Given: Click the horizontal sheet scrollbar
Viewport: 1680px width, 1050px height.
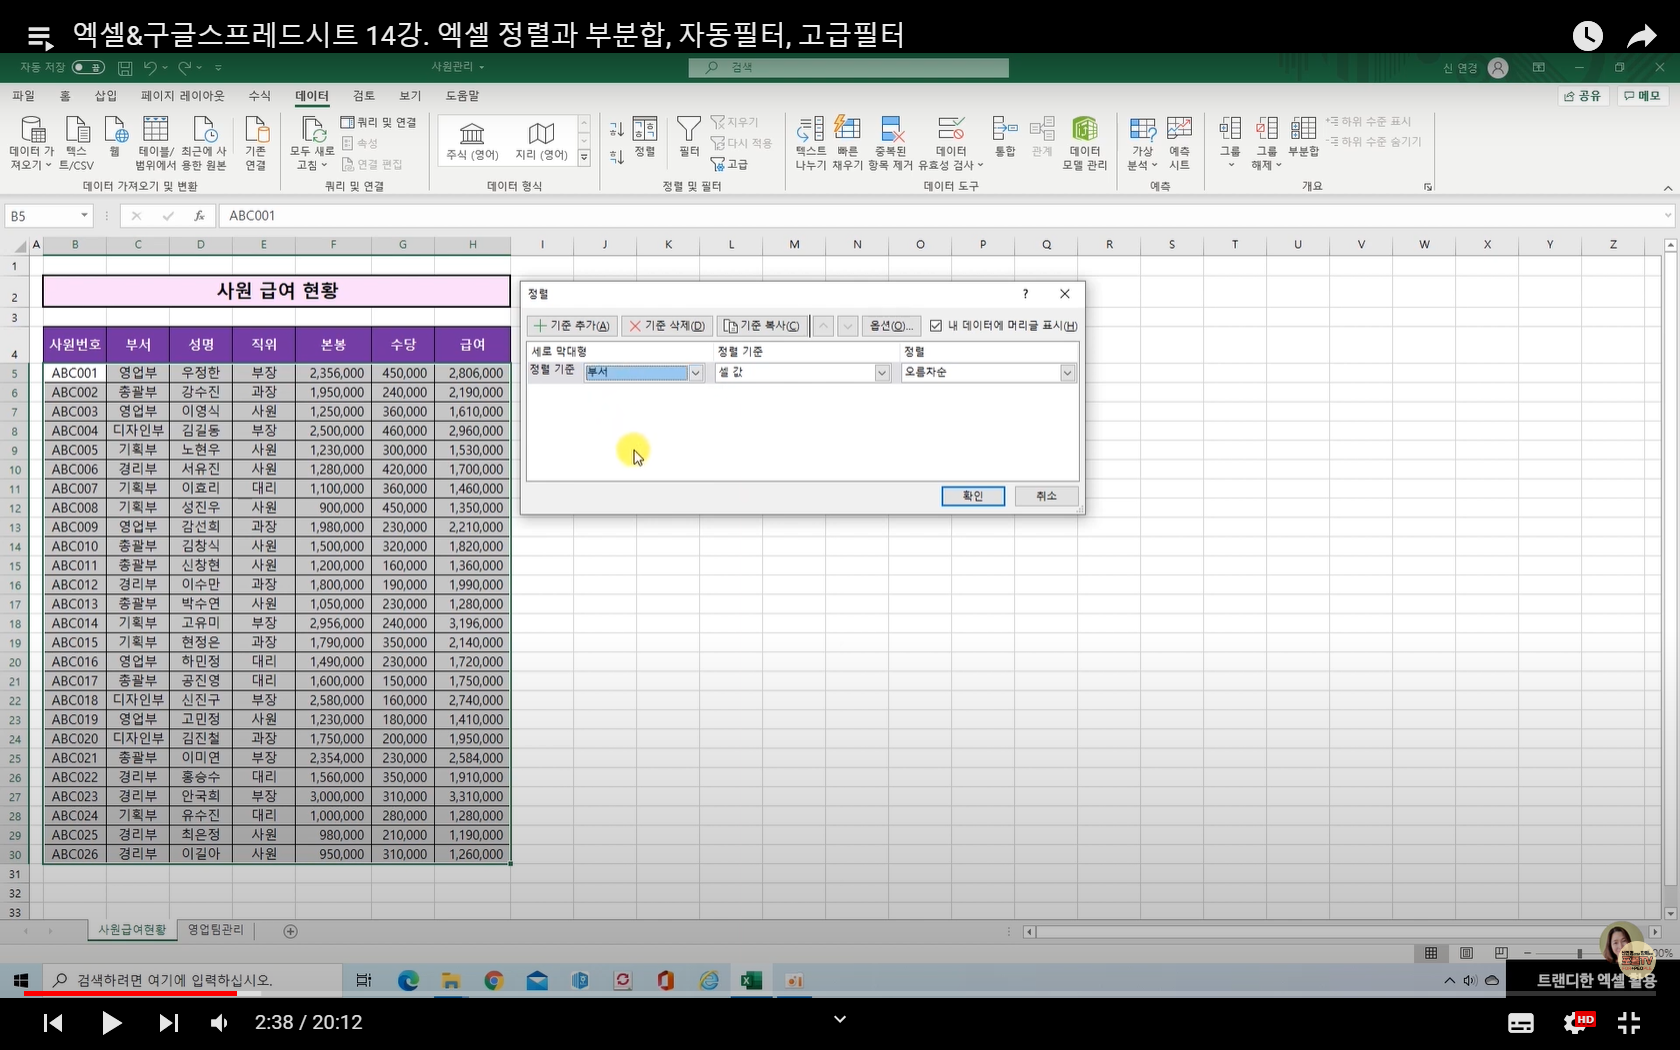Looking at the screenshot, I should pyautogui.click(x=1340, y=931).
